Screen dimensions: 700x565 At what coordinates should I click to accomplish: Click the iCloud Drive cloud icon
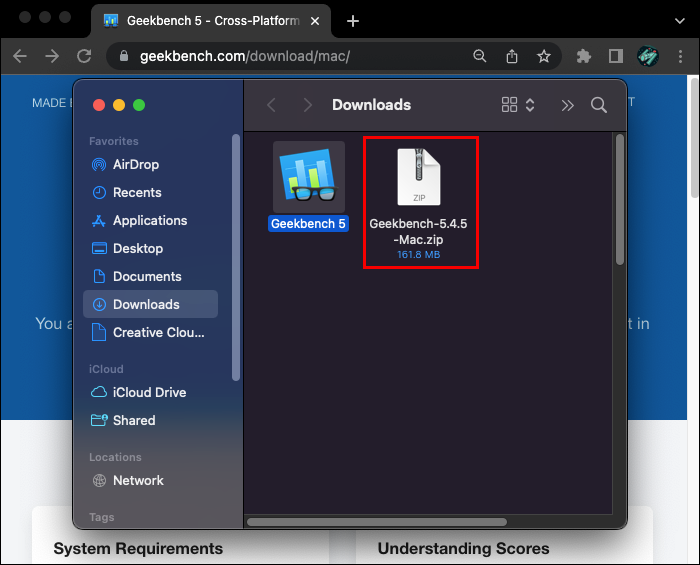click(x=99, y=392)
